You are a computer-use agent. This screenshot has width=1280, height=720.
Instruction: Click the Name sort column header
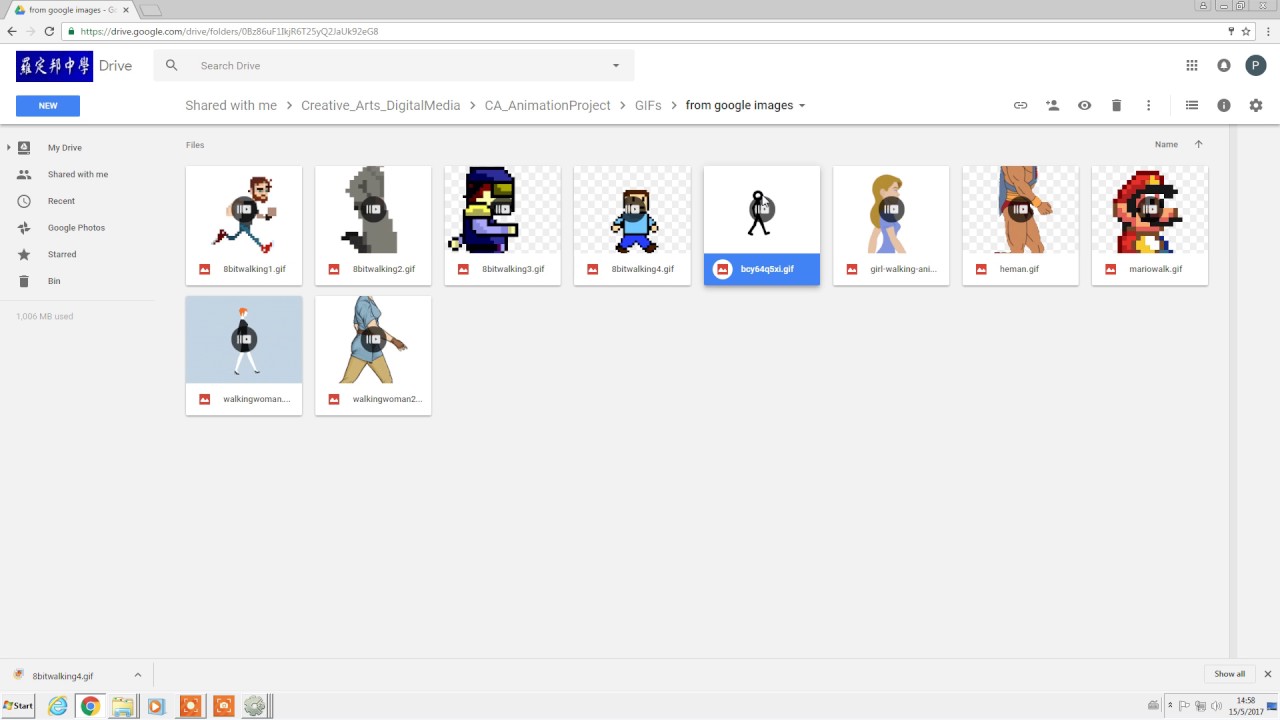(x=1166, y=144)
